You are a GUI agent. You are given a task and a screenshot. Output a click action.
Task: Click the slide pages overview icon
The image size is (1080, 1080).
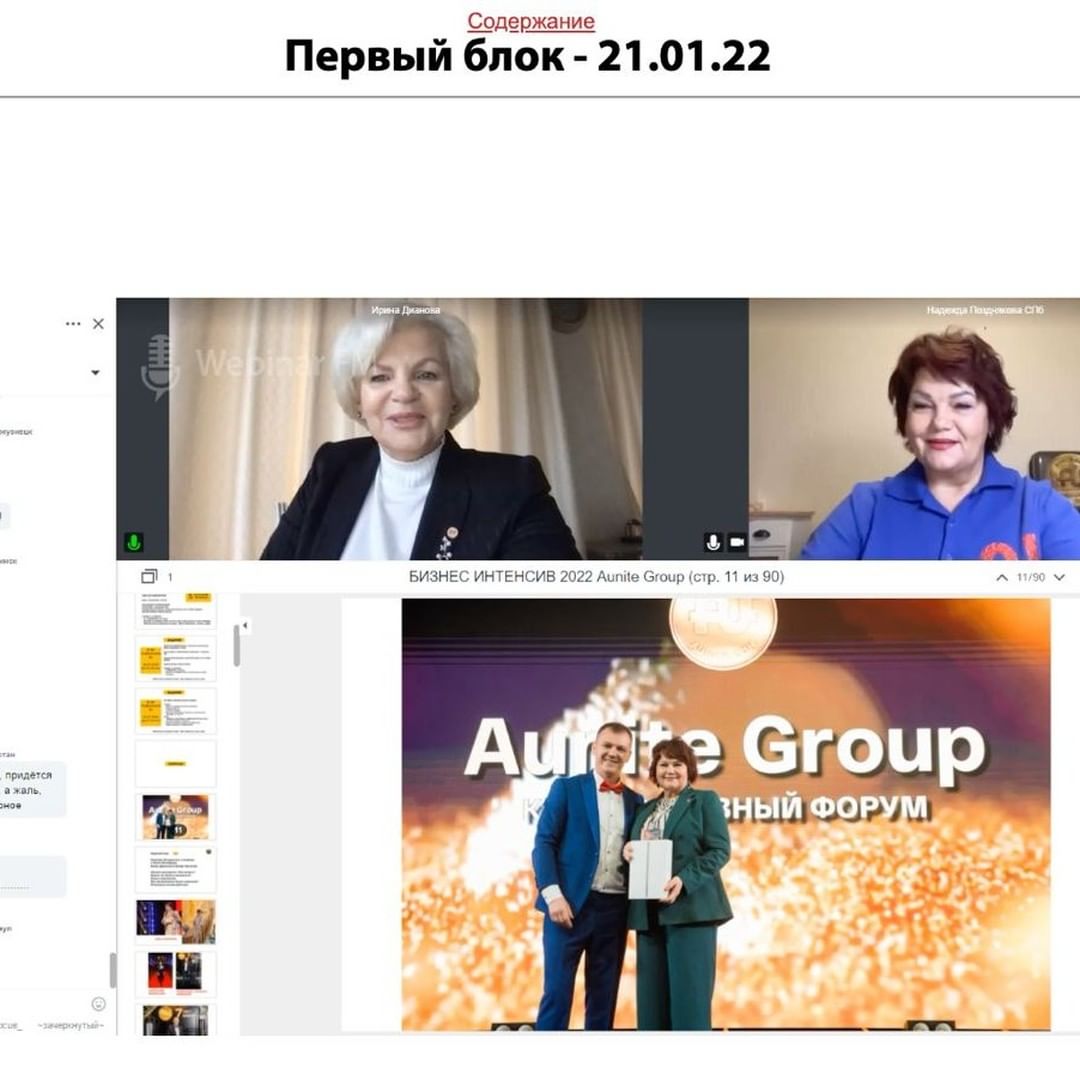point(149,576)
